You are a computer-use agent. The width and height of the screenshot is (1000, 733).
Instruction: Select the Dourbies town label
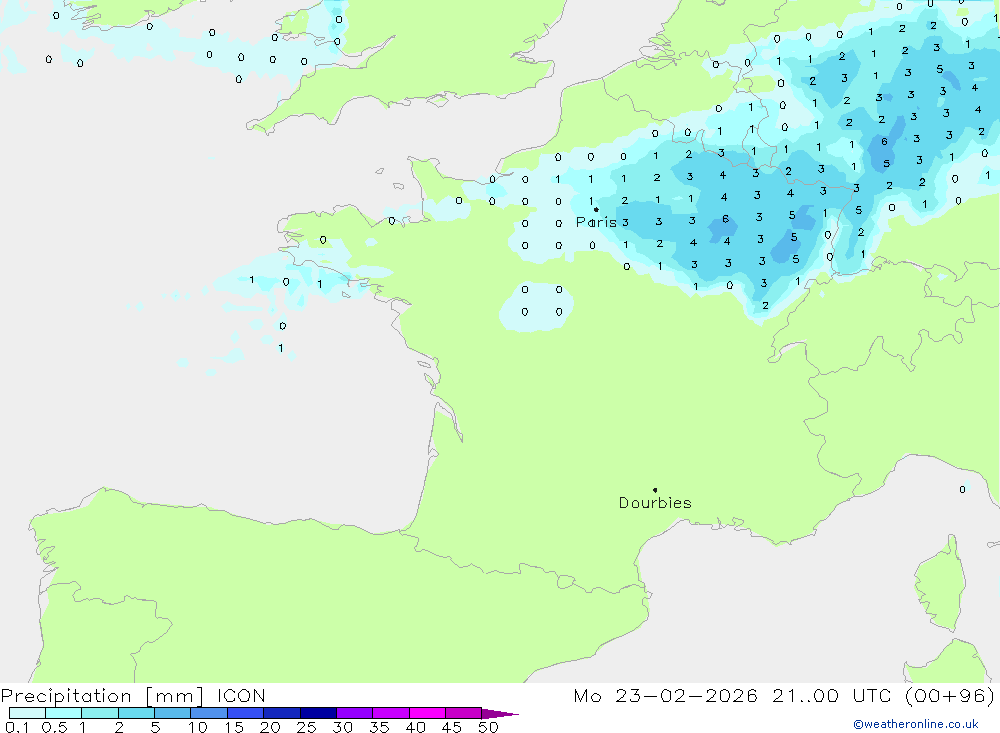(x=655, y=503)
